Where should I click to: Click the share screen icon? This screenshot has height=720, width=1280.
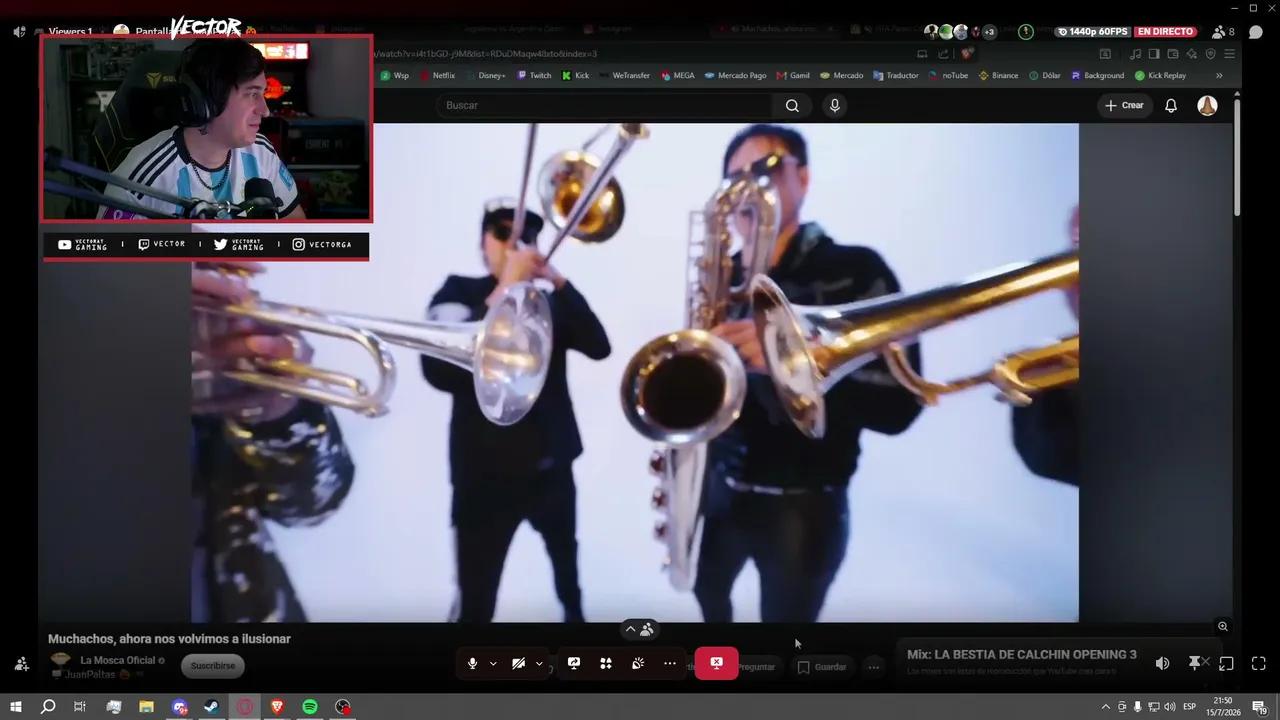pyautogui.click(x=574, y=663)
